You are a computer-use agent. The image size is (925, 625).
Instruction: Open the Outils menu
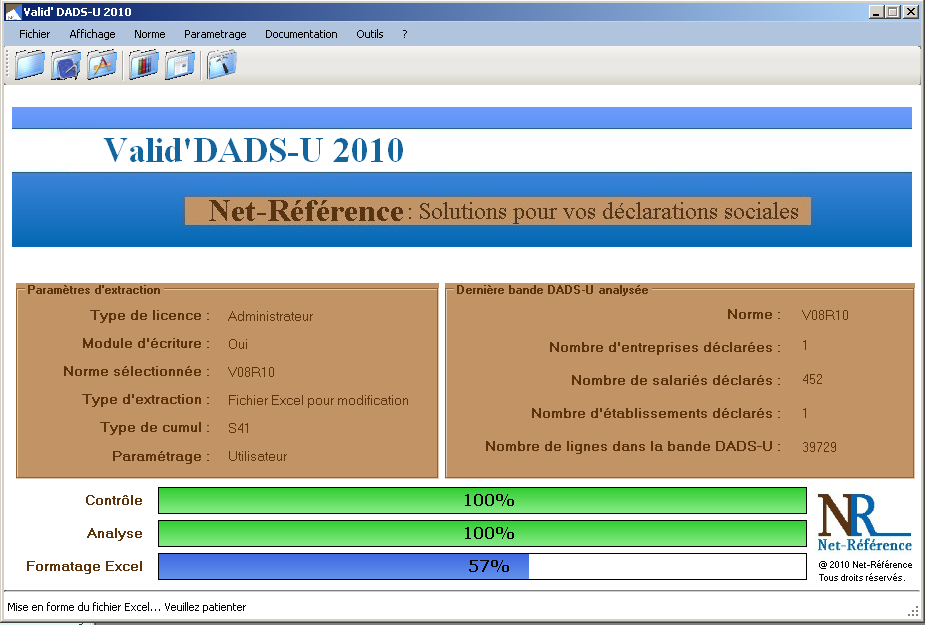pos(369,34)
